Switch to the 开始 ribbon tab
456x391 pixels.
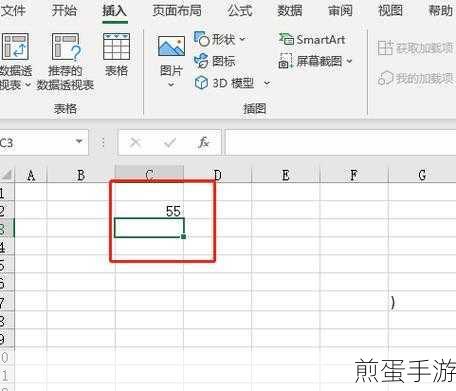64,10
